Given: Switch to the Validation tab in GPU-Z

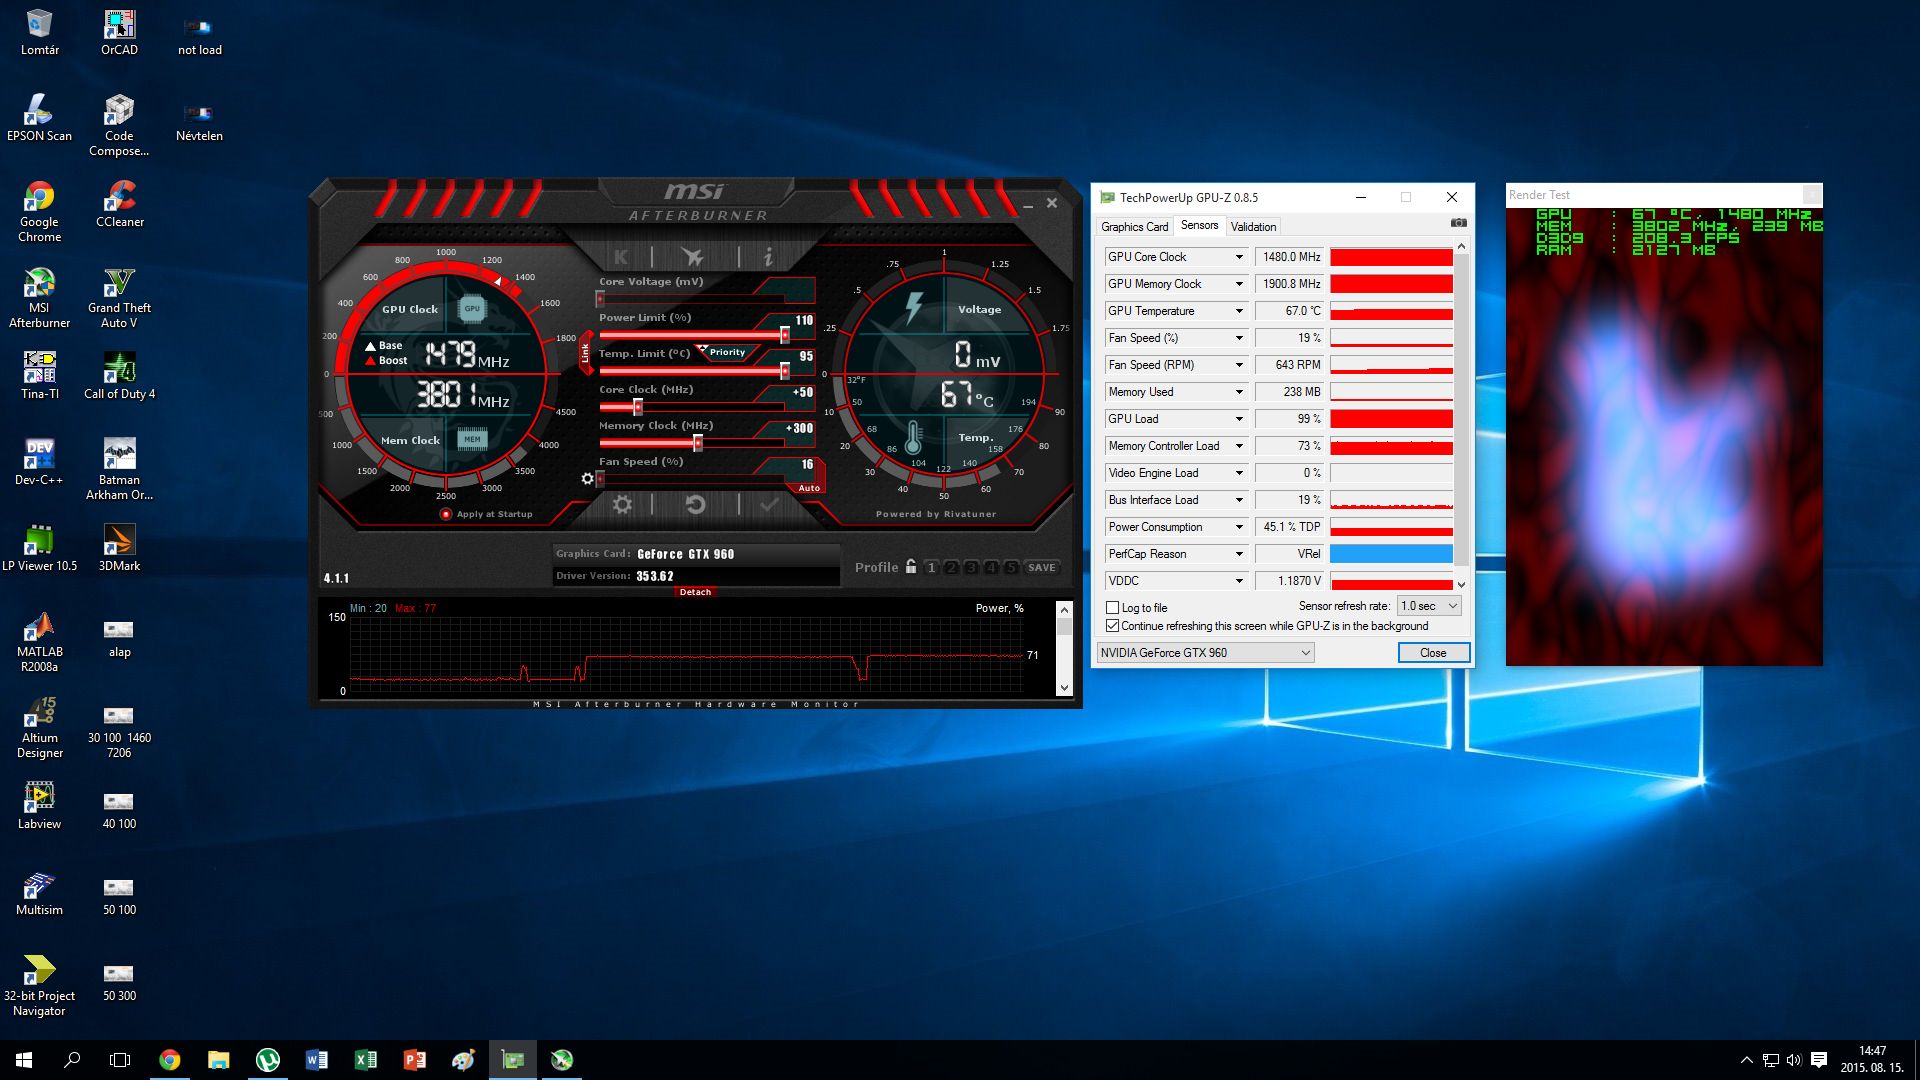Looking at the screenshot, I should [1253, 227].
